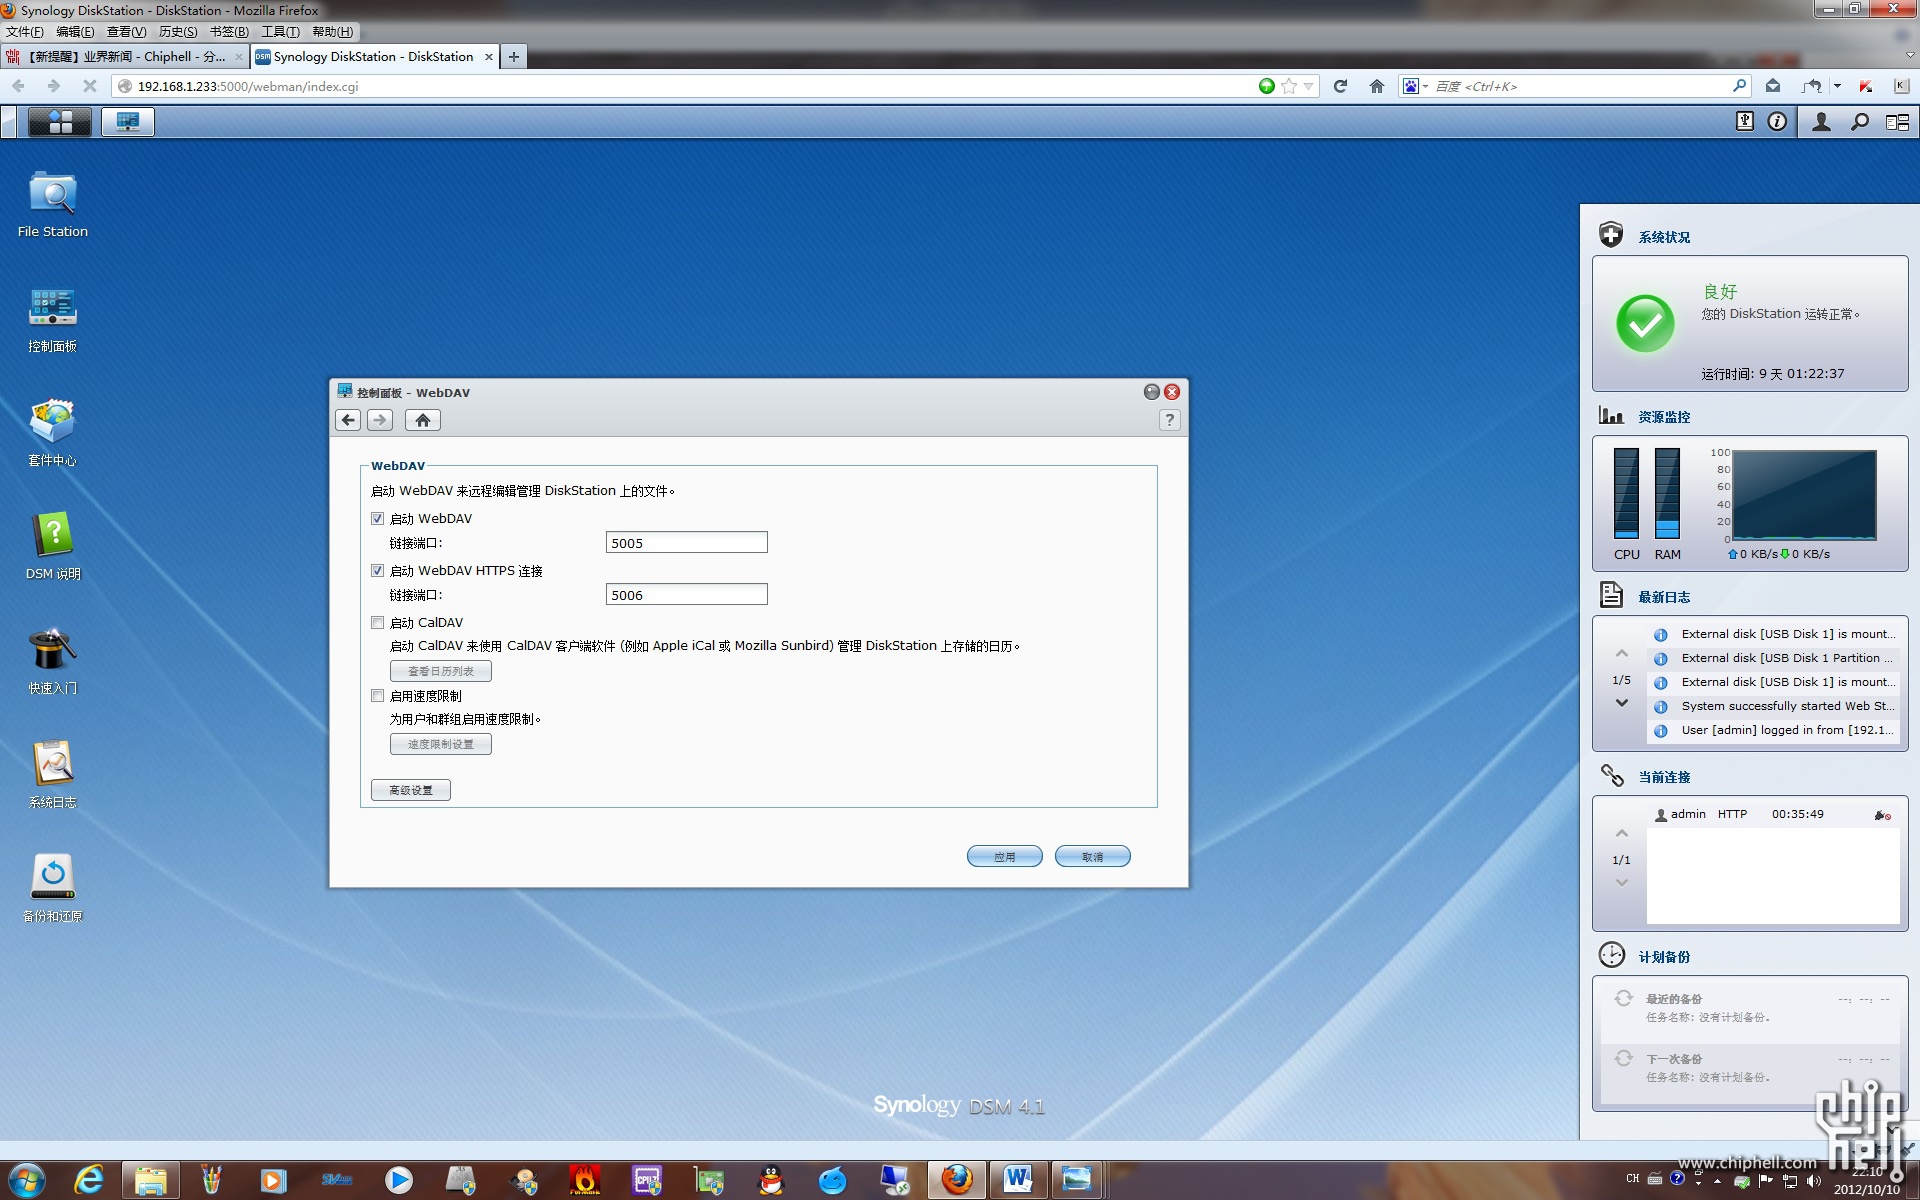1920x1200 pixels.
Task: Open the 工具(T) menu
Action: pos(280,32)
